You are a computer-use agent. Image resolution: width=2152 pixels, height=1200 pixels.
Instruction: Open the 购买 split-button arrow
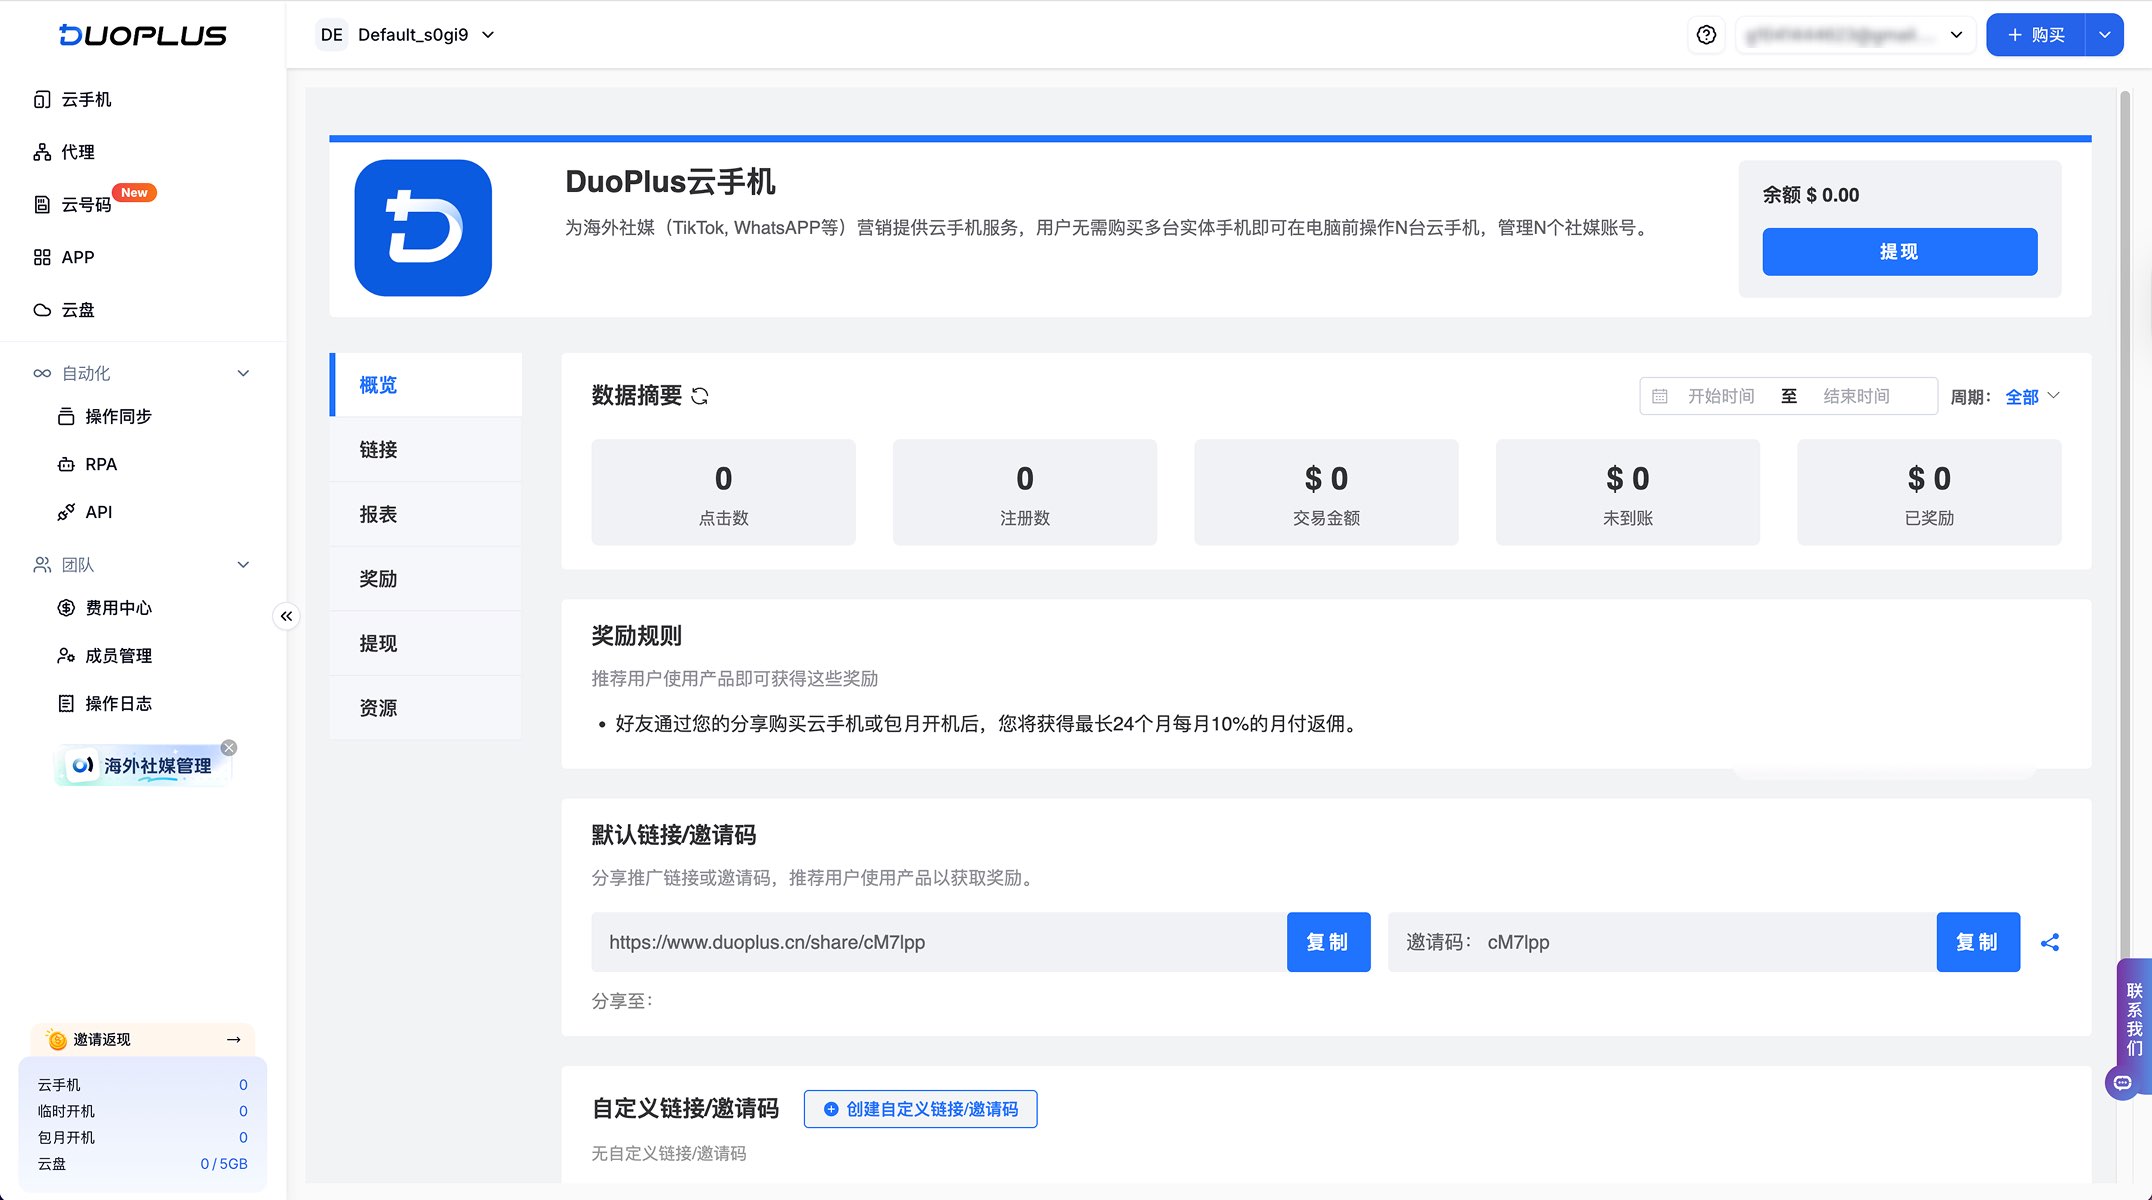(x=2104, y=35)
